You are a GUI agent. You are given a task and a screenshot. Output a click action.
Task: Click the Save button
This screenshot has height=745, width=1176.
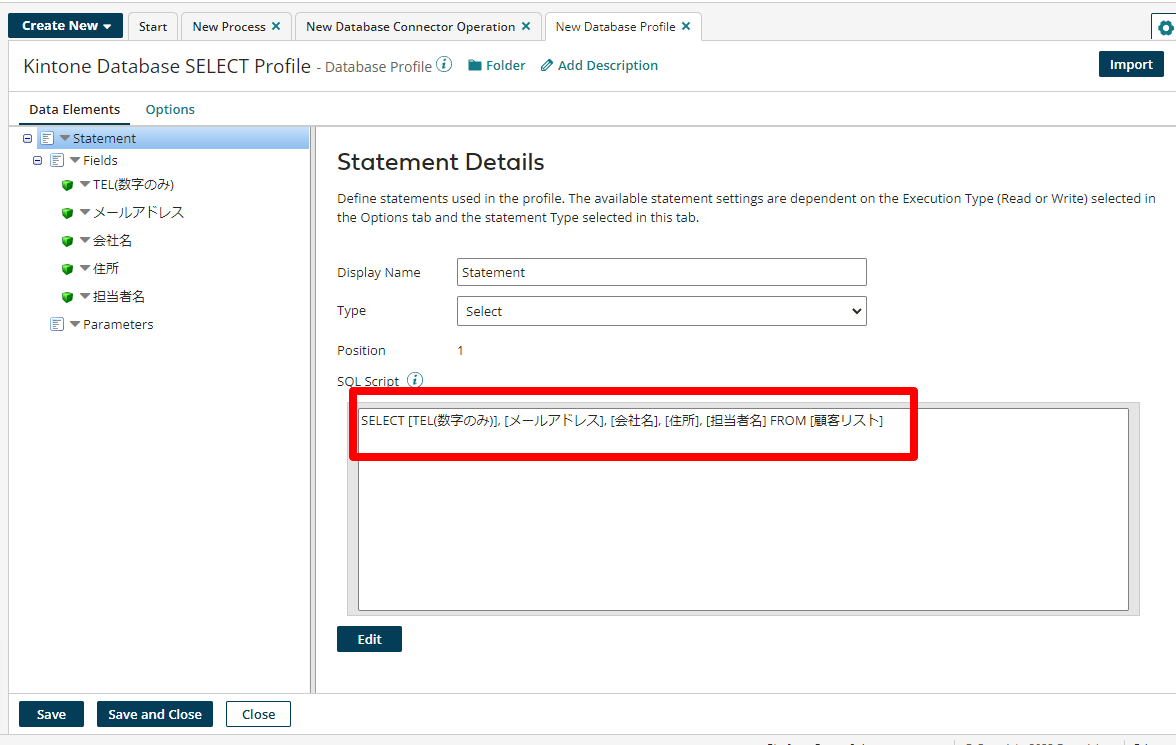(x=51, y=714)
